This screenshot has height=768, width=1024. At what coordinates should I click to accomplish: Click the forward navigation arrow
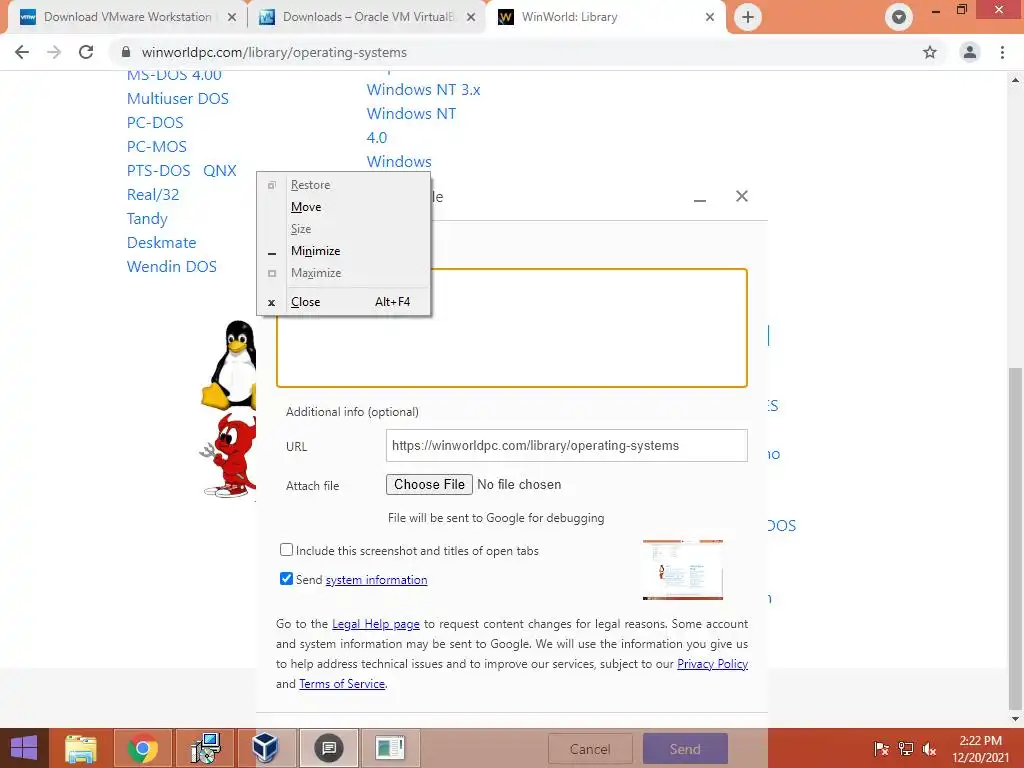point(54,52)
